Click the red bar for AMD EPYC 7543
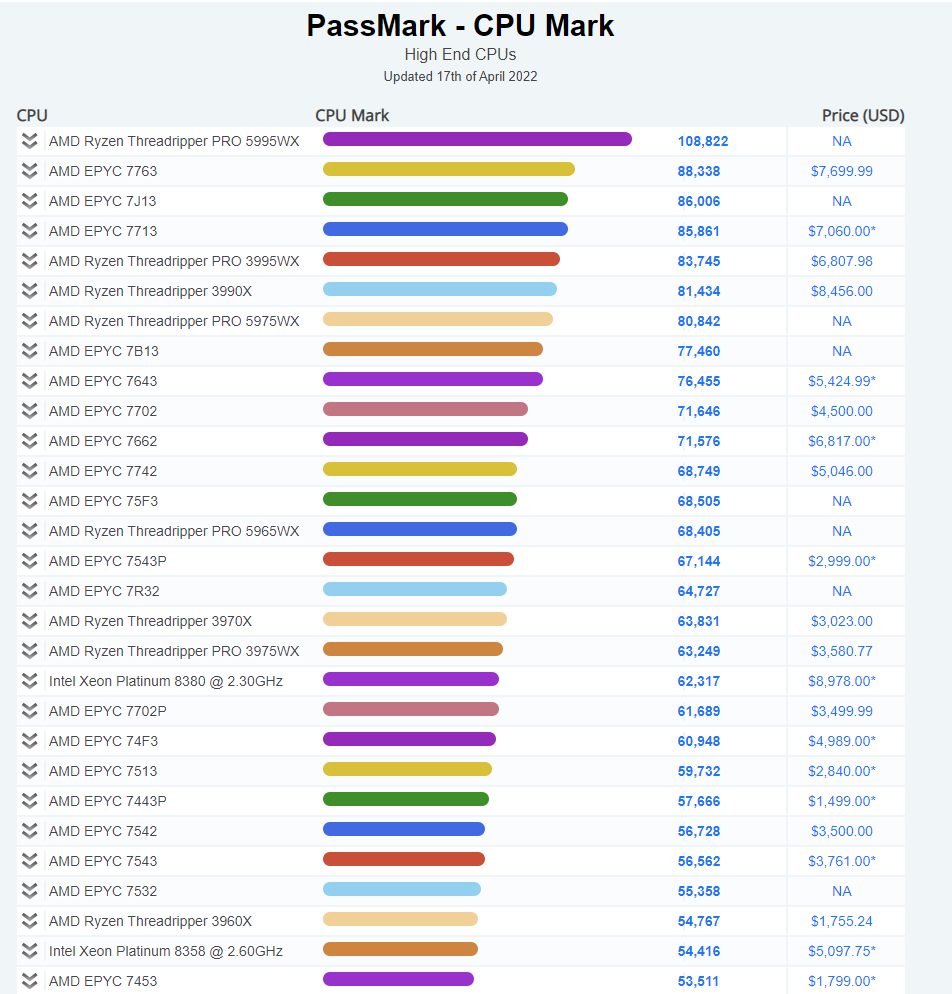952x994 pixels. [x=404, y=859]
